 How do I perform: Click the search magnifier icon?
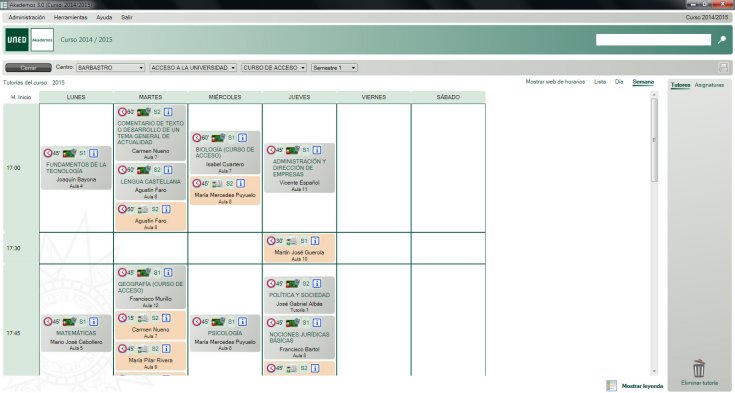[722, 40]
